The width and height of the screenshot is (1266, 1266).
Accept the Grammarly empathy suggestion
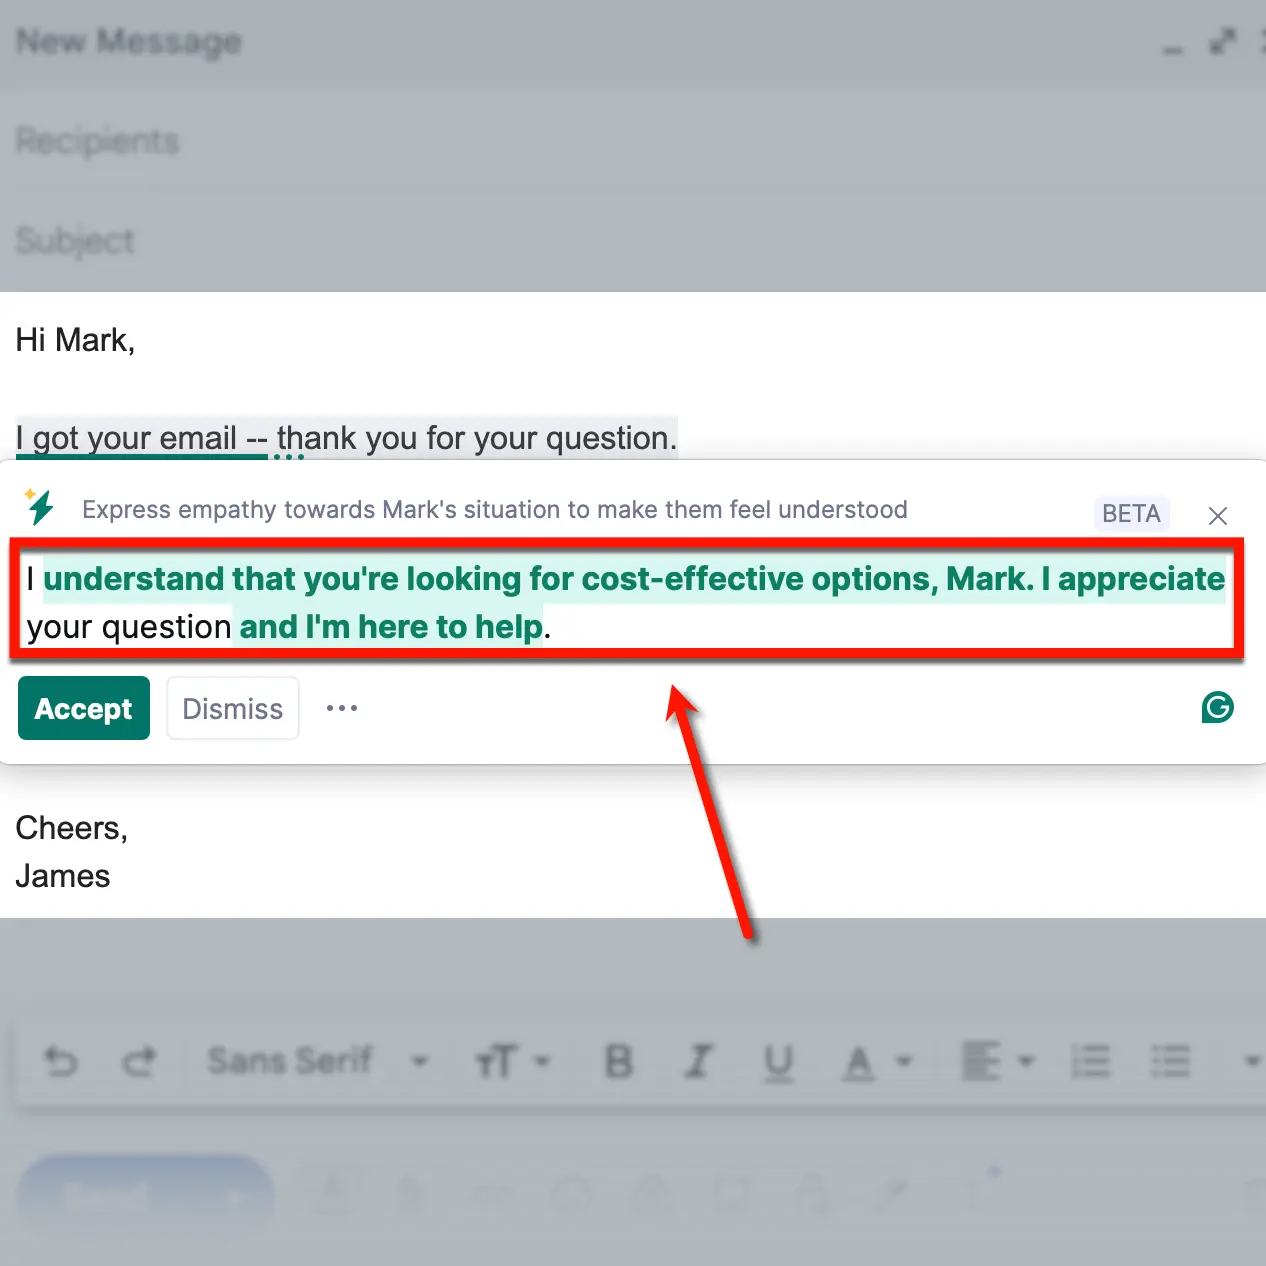coord(83,708)
